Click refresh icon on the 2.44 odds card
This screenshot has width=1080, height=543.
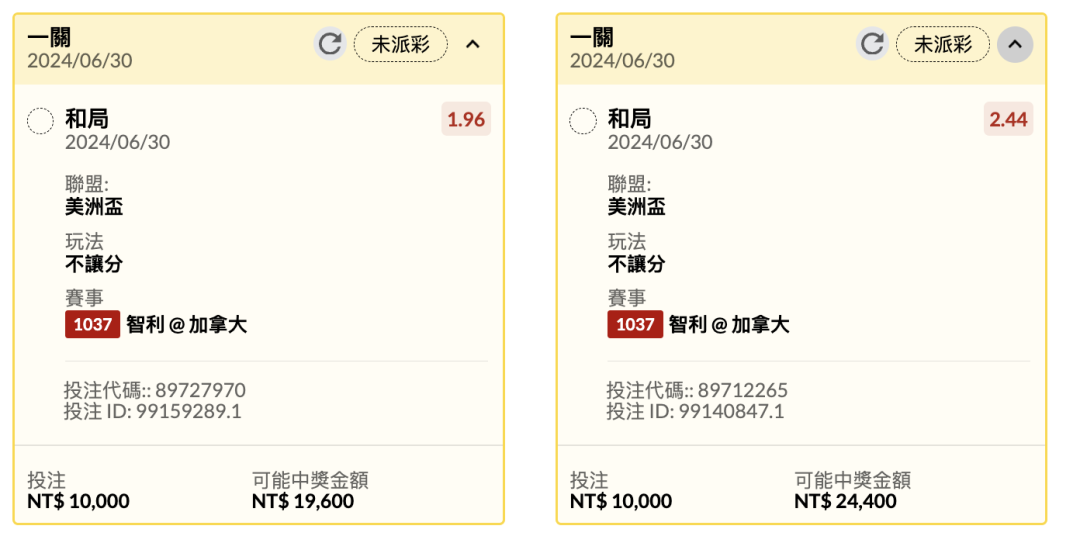click(x=872, y=44)
